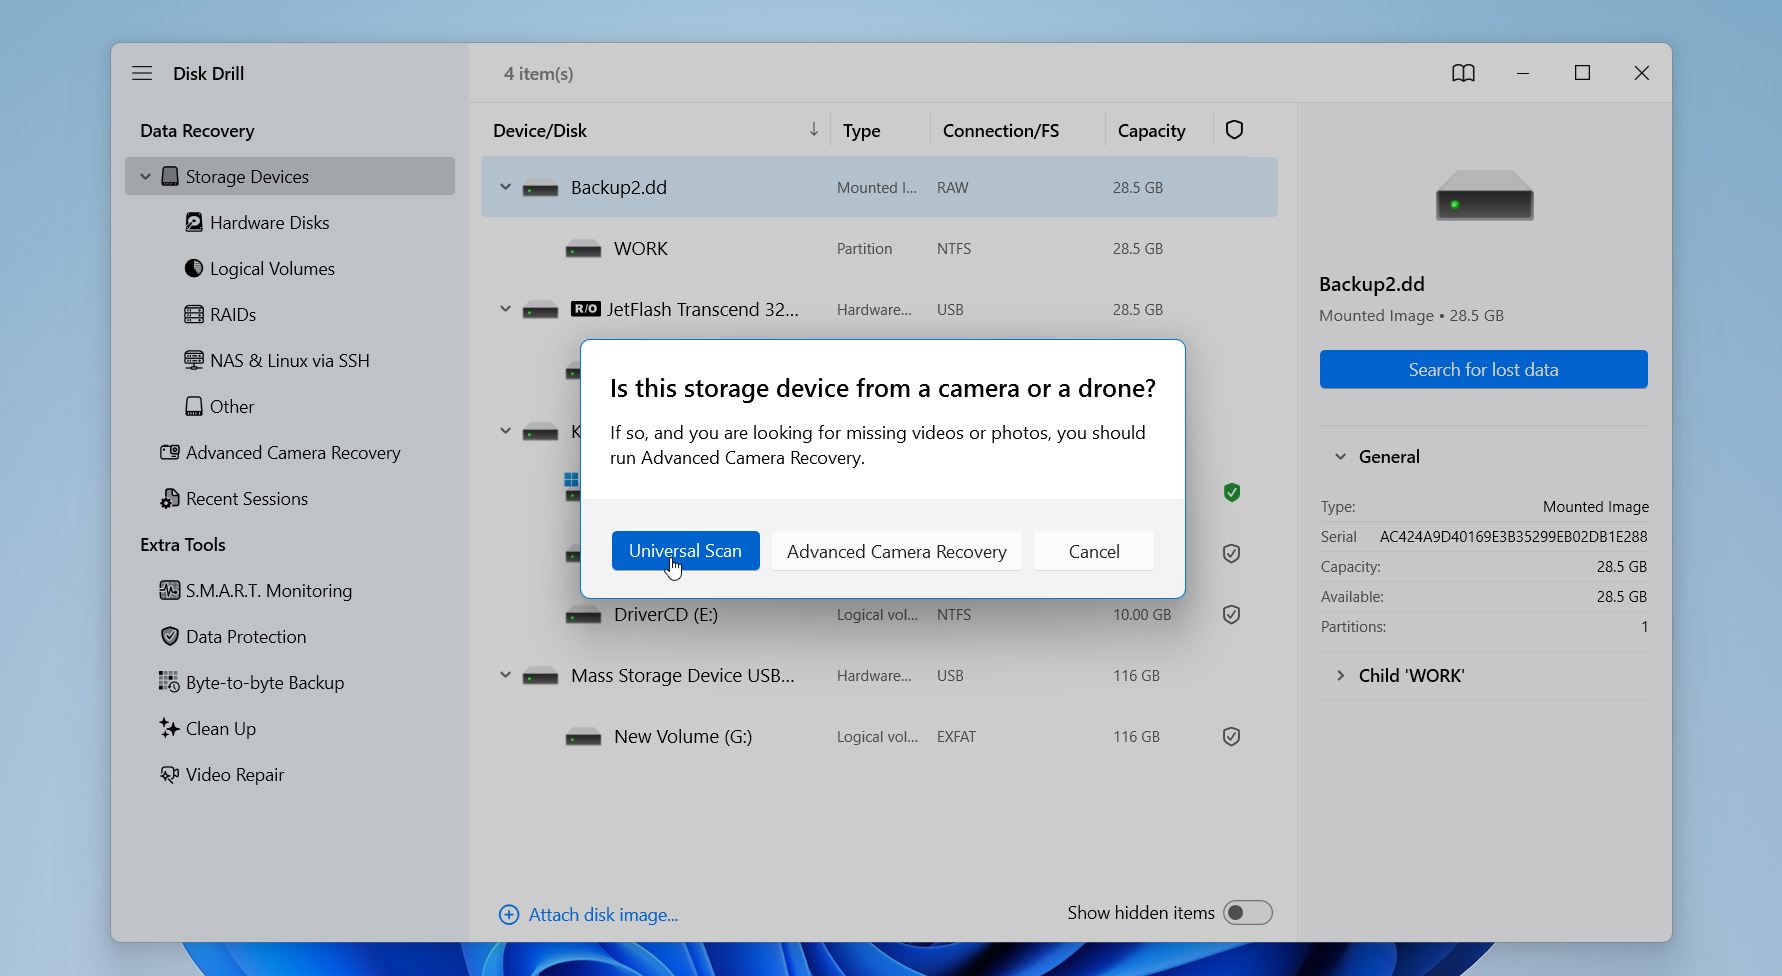This screenshot has width=1782, height=976.
Task: Select the Other devices category
Action: 219,407
